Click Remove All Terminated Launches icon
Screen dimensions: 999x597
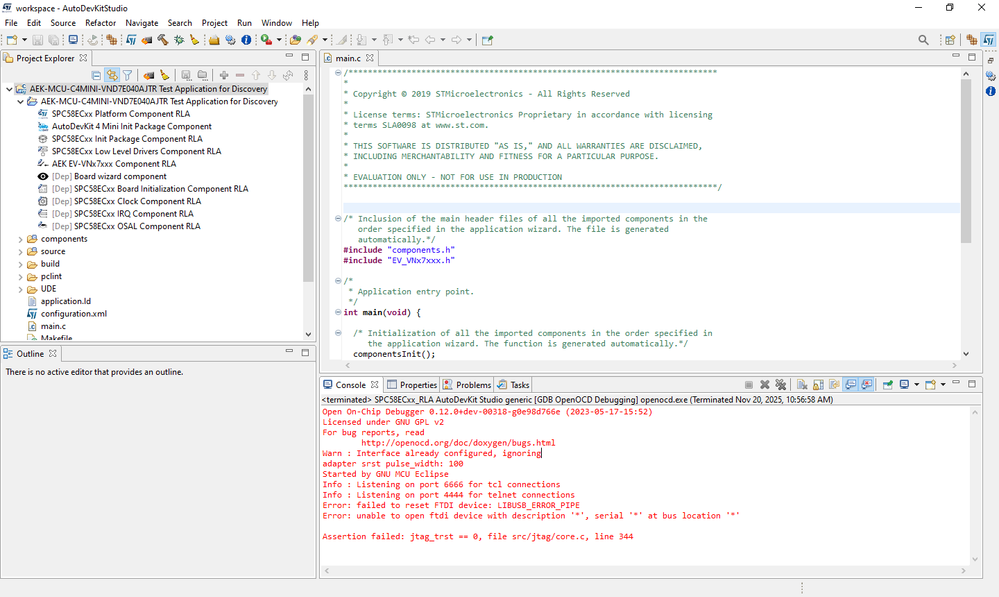781,385
